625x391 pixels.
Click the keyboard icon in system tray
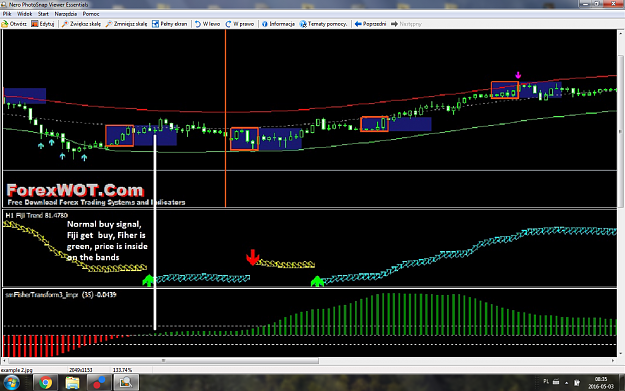coord(556,382)
